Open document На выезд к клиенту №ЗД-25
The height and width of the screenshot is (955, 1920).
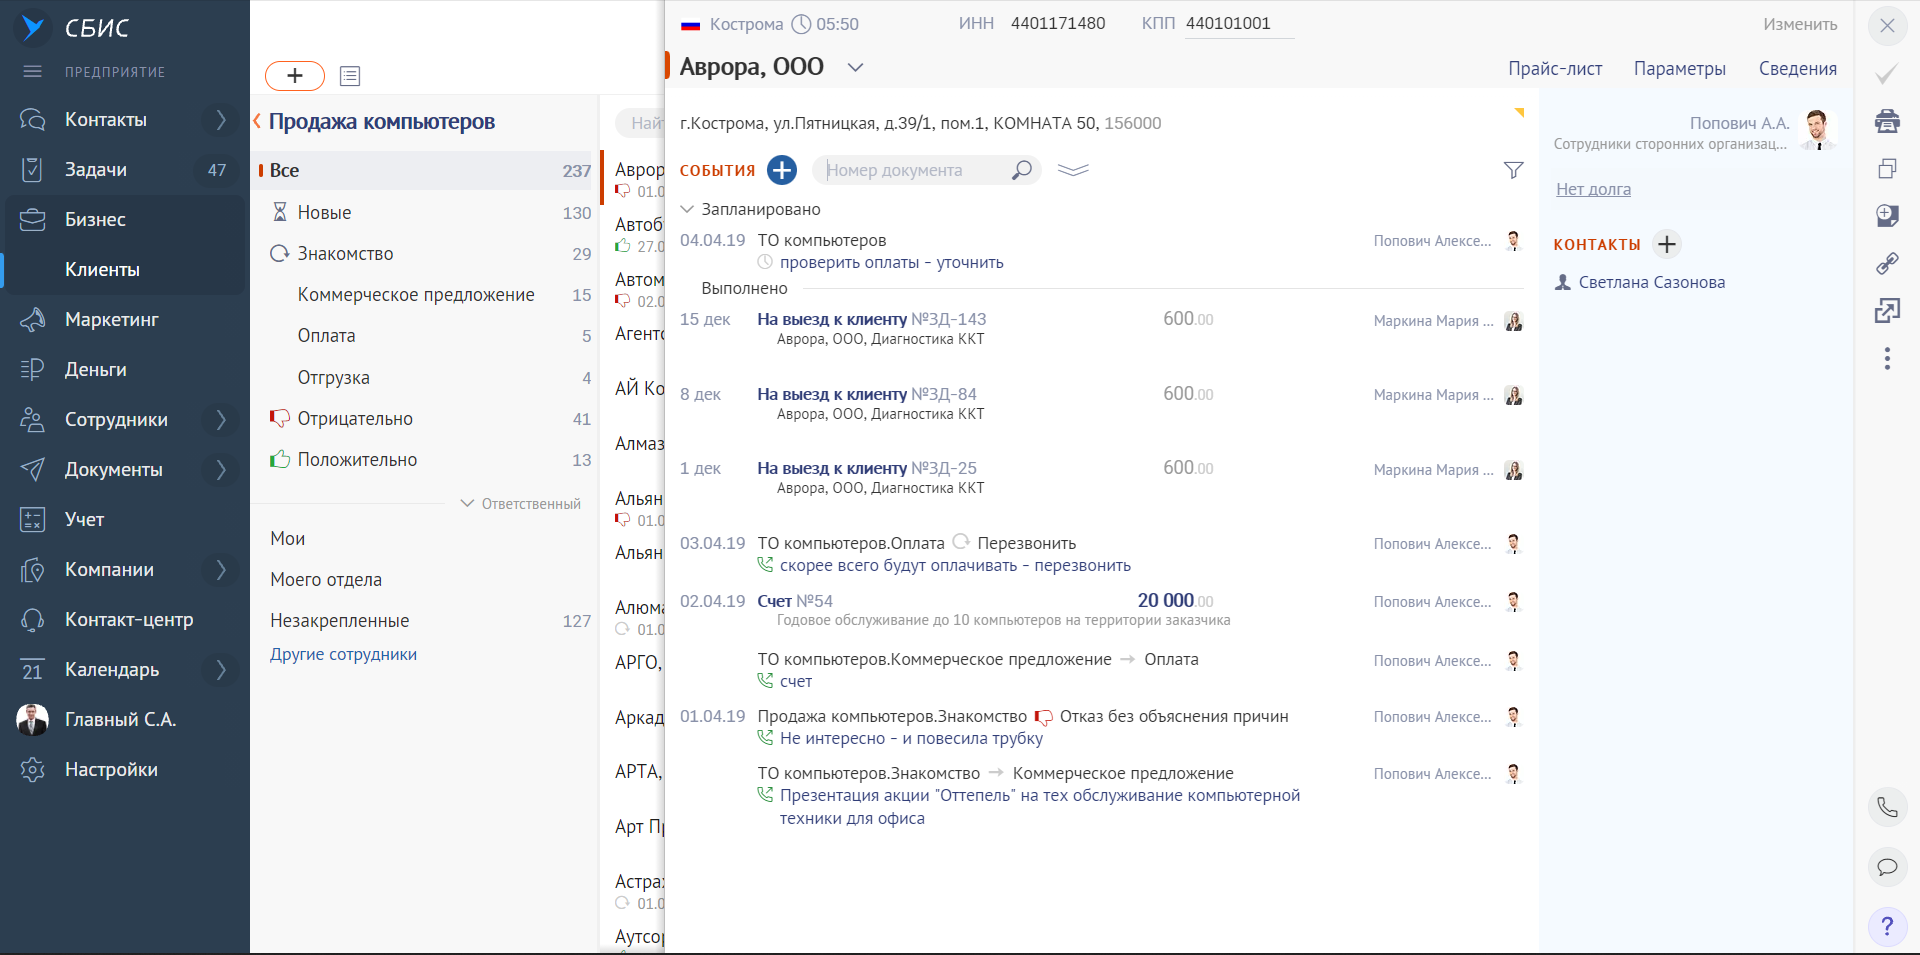867,469
